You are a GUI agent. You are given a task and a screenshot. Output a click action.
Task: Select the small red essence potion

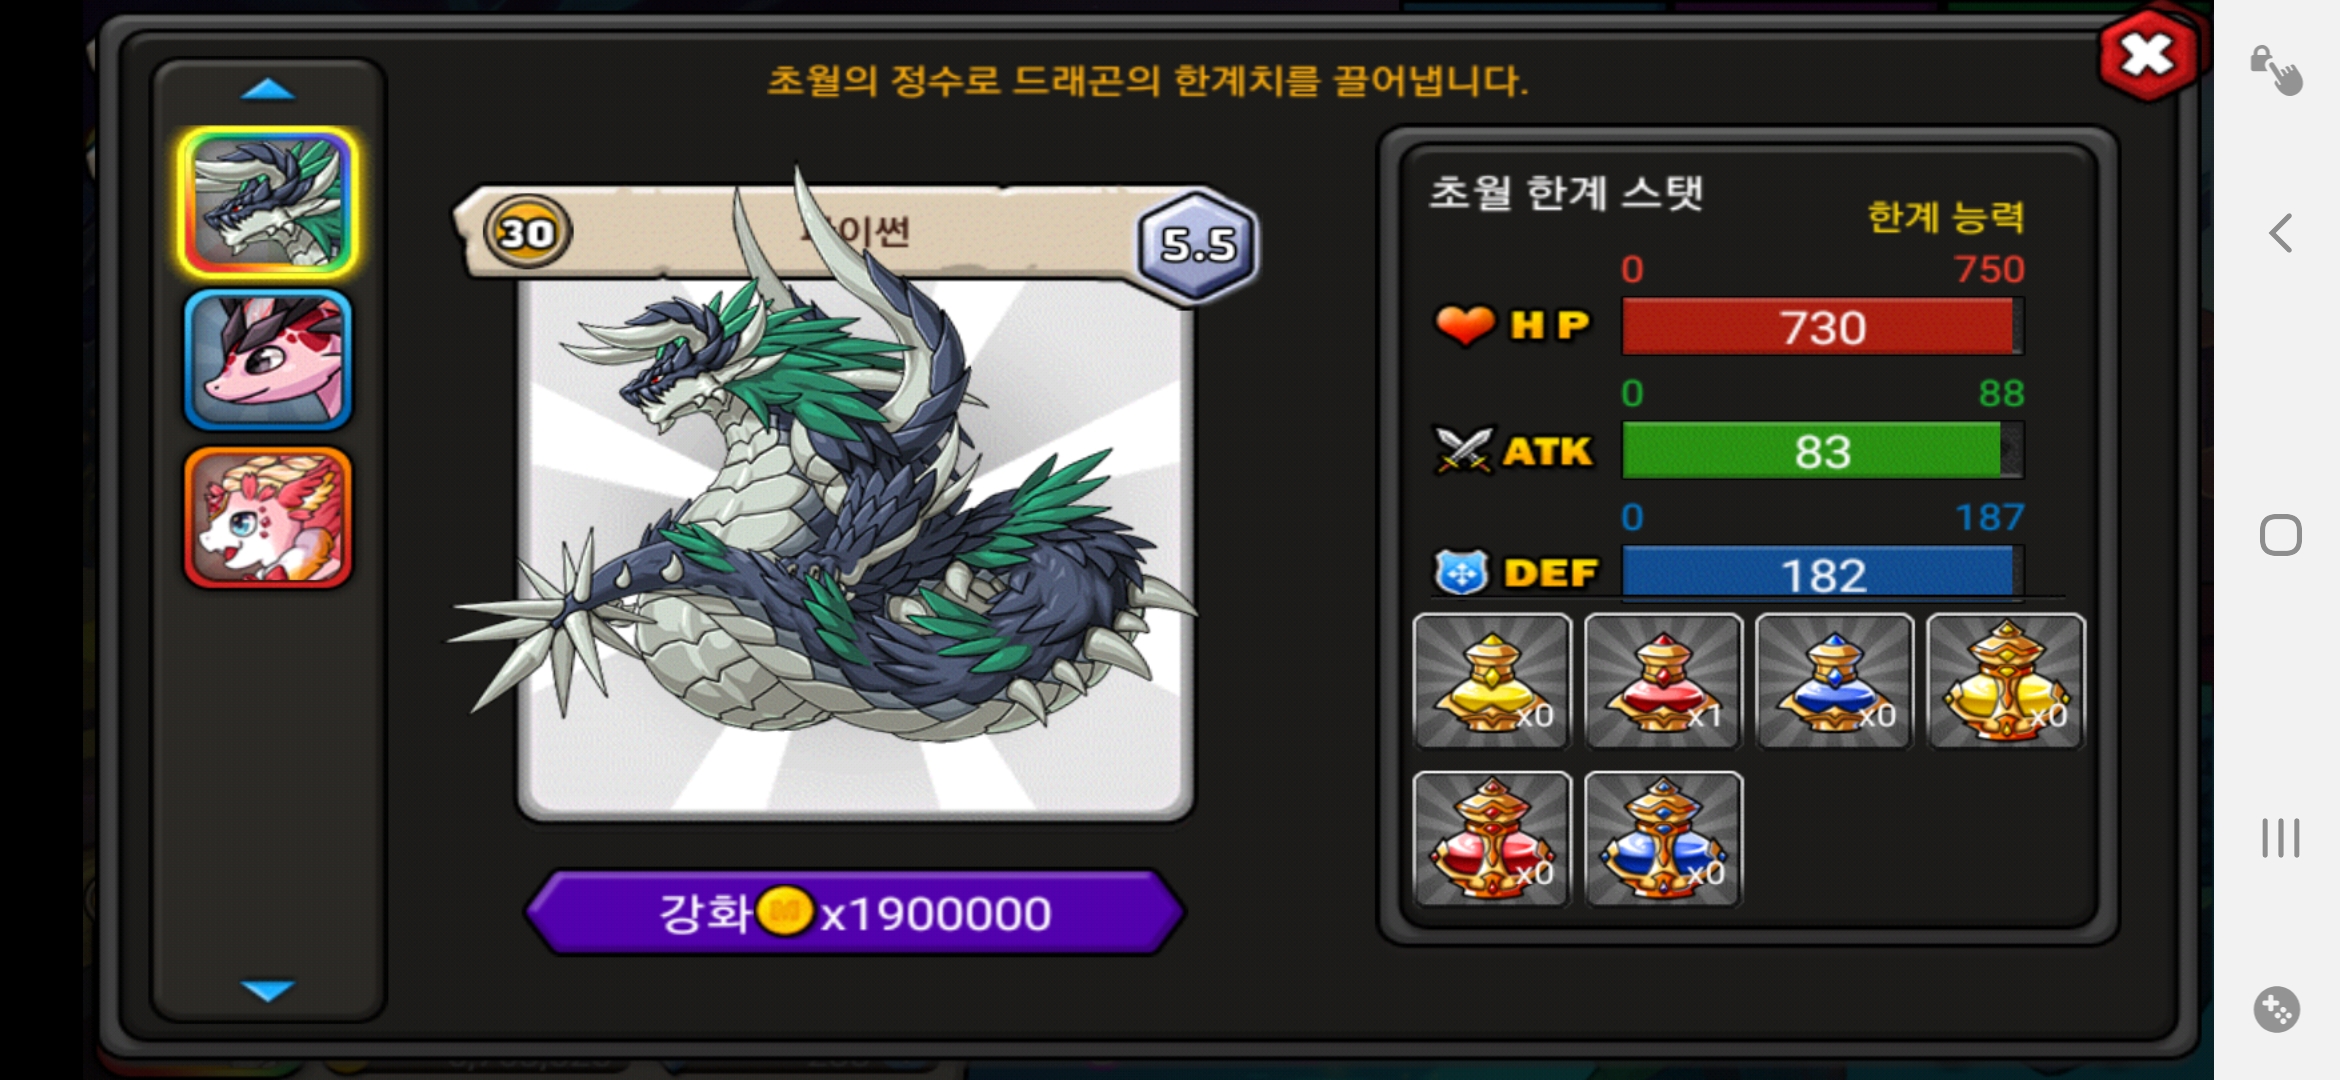pos(1663,680)
